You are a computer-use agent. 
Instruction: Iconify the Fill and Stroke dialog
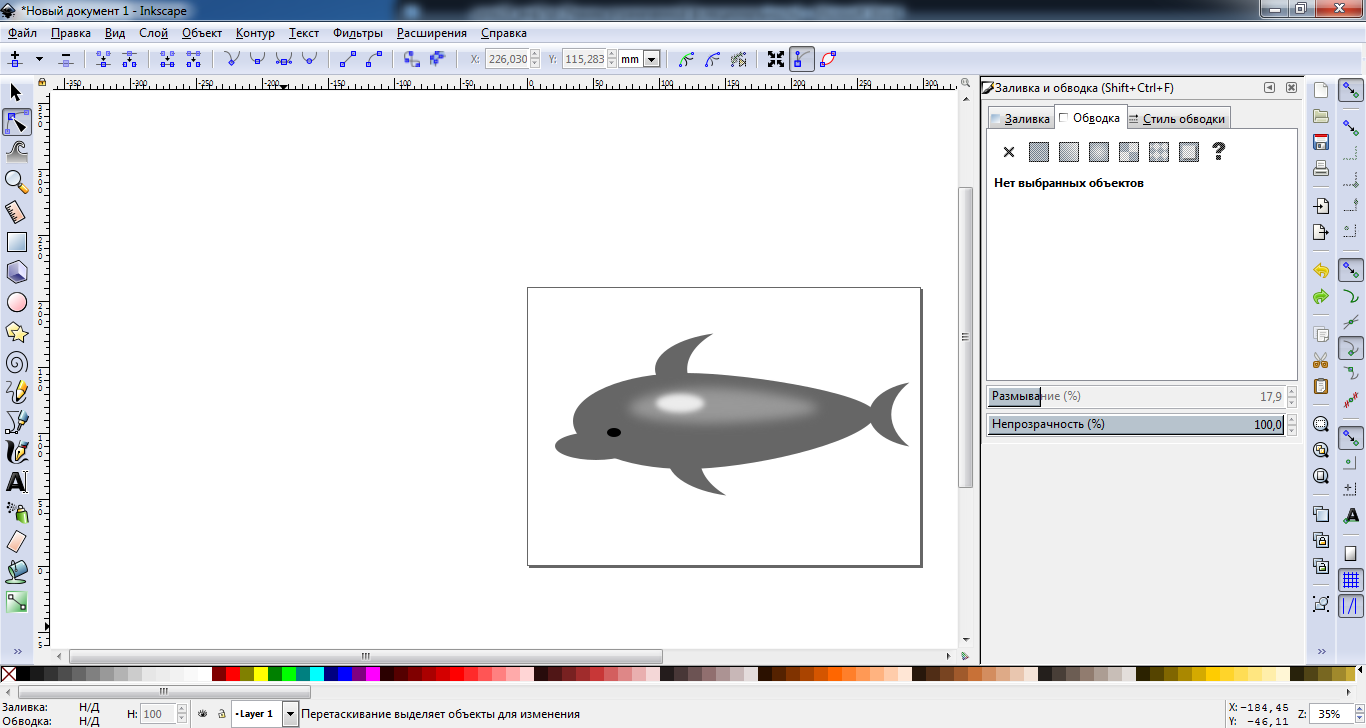(1270, 88)
